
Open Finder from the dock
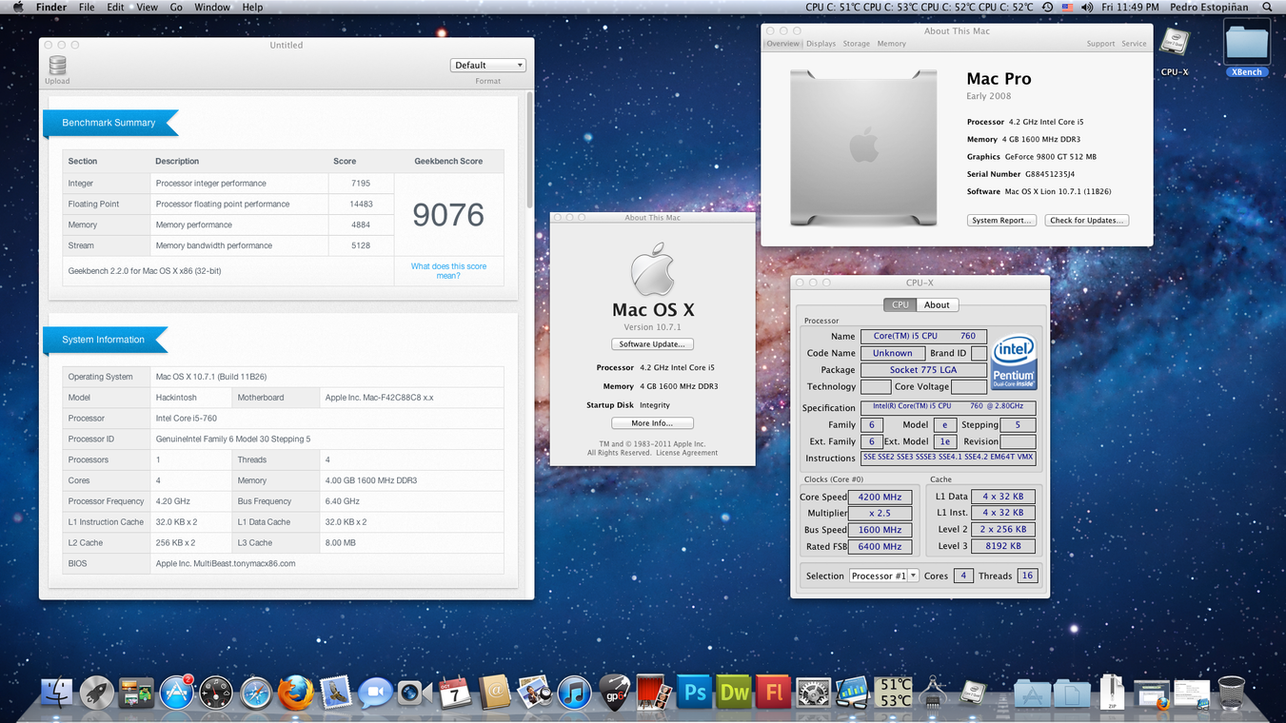pos(57,692)
